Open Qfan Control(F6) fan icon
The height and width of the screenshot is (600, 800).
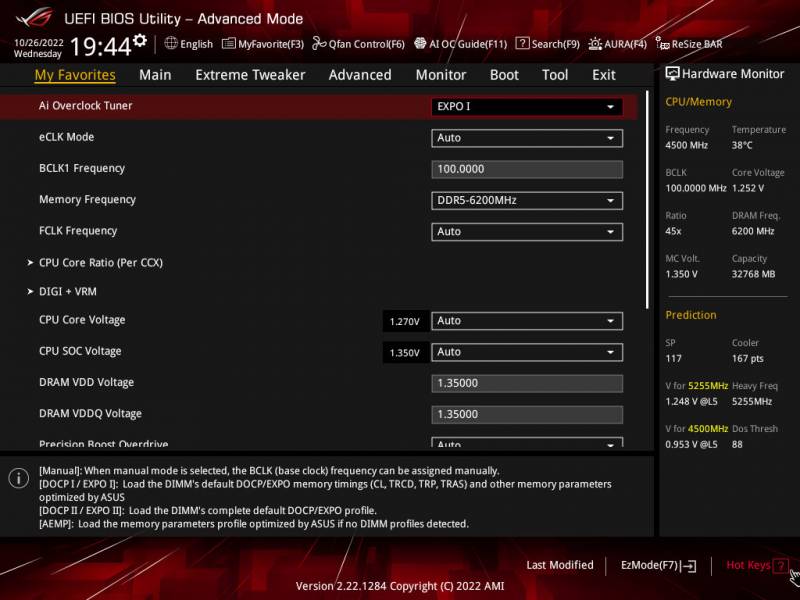click(x=319, y=43)
